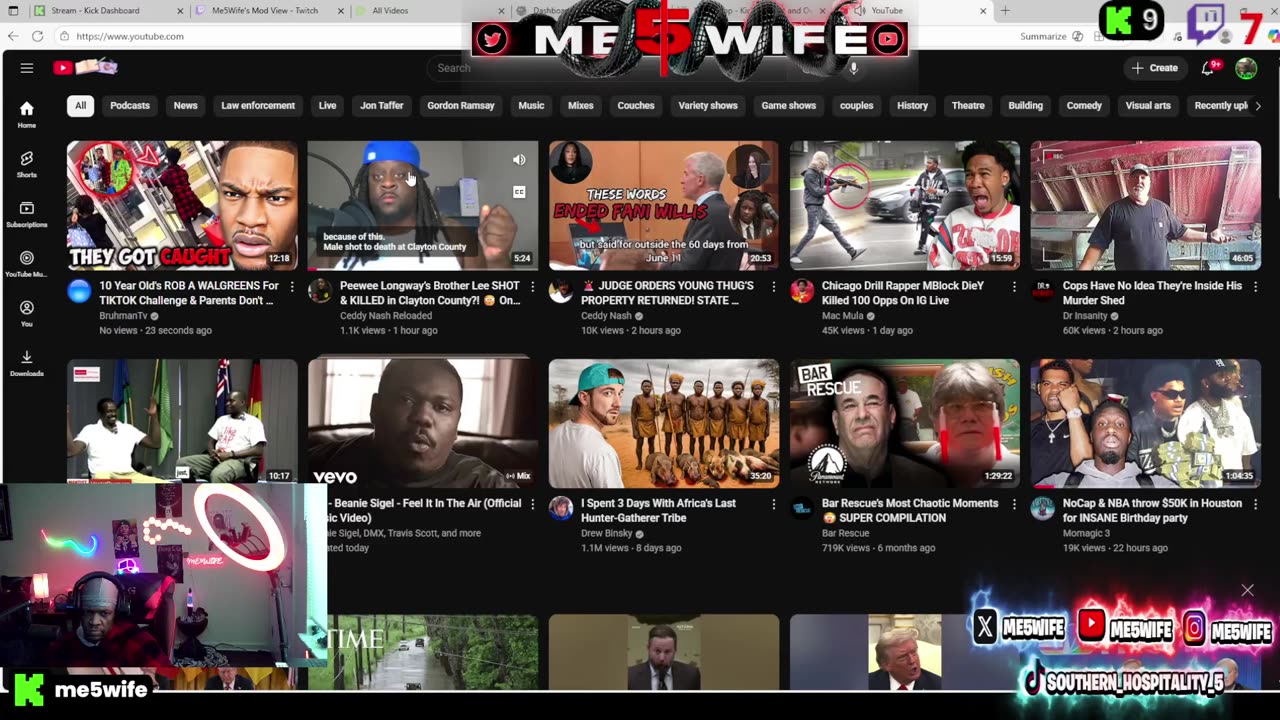Open NoCap birthday party thumbnail
The height and width of the screenshot is (720, 1280).
1146,423
